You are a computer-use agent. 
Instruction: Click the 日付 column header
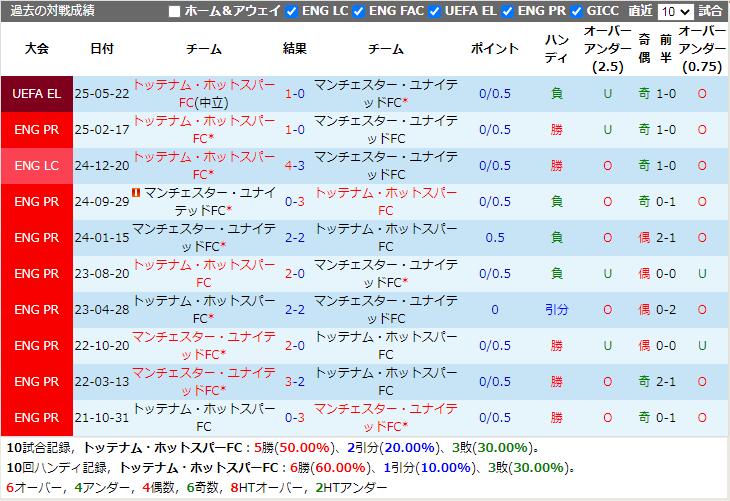101,49
